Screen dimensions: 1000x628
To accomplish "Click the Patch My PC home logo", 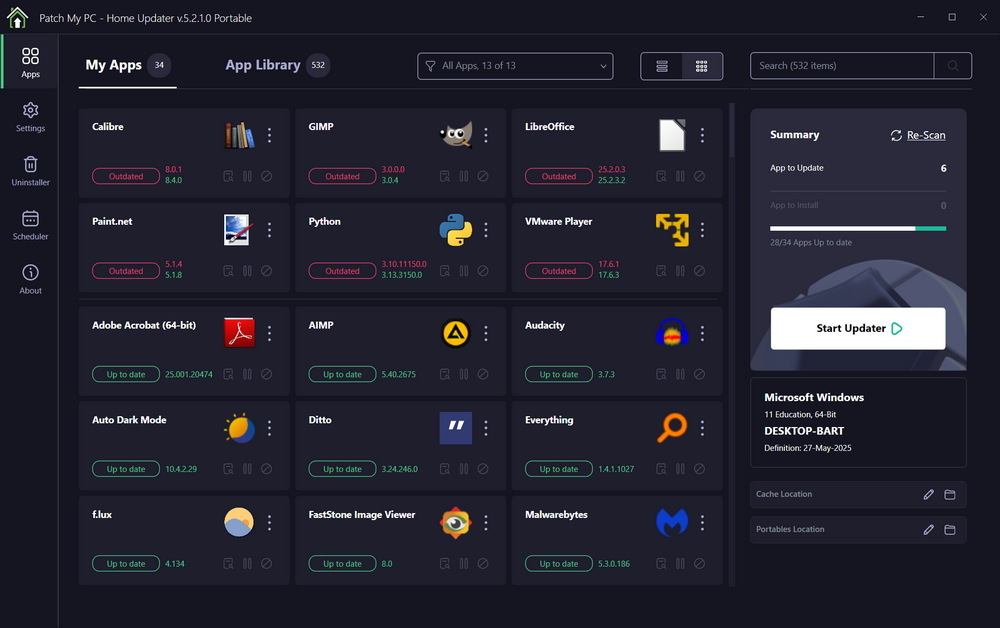I will tap(17, 18).
